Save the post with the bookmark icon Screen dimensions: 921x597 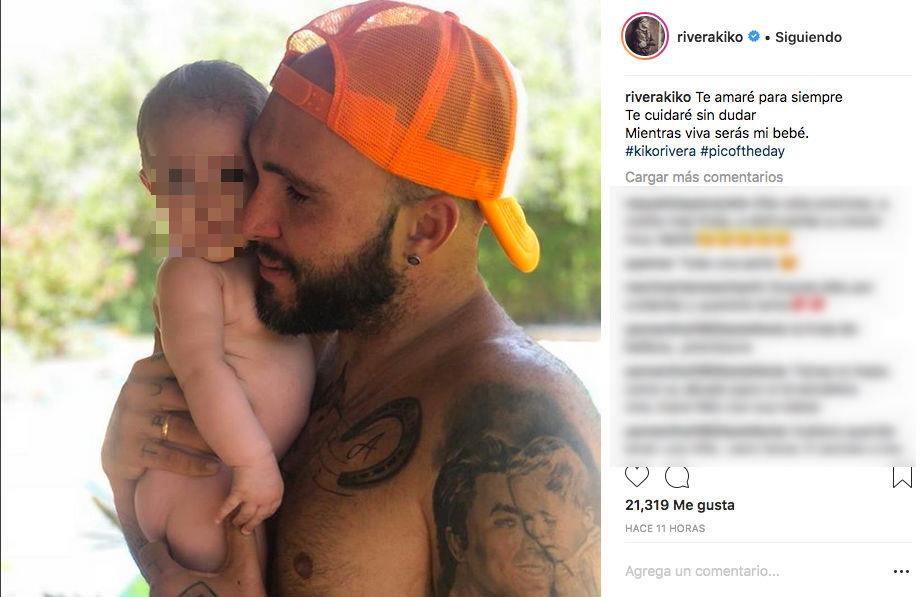(902, 477)
